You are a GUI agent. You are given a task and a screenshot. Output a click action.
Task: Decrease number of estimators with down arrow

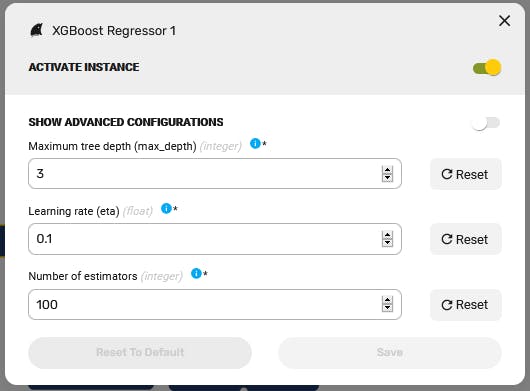(x=387, y=308)
